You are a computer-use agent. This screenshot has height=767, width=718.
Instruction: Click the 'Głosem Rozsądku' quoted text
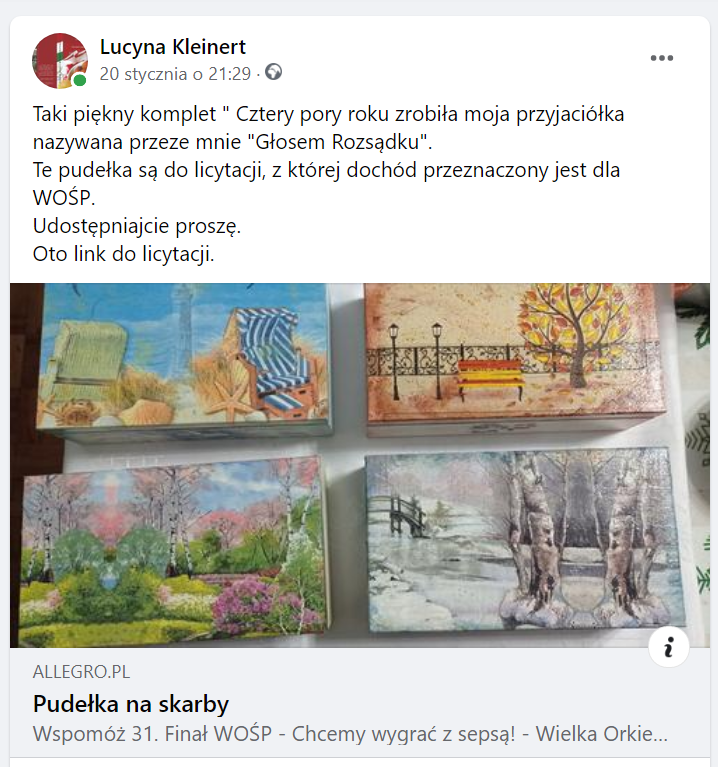[337, 142]
